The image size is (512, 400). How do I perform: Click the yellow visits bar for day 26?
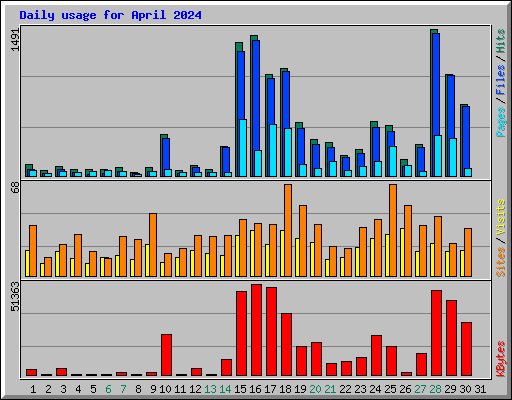point(402,252)
